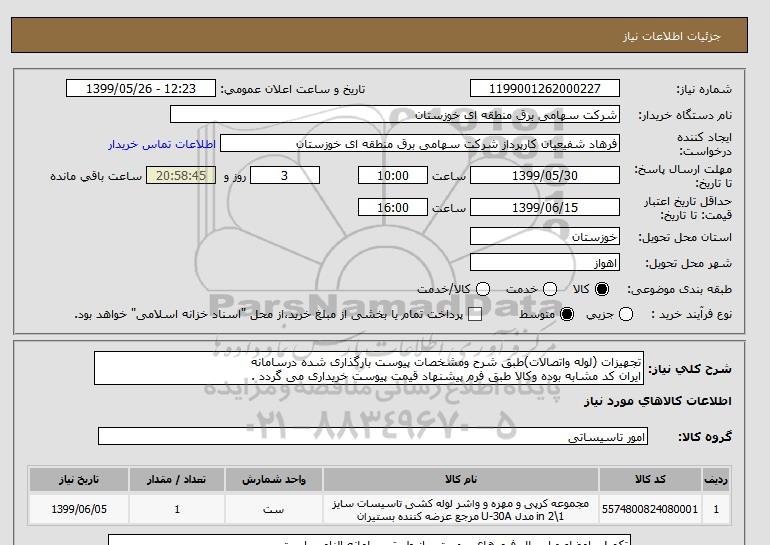Screen dimensions: 770x545
Task: Click the response deadline date 1399/05/30
Action: click(545, 175)
